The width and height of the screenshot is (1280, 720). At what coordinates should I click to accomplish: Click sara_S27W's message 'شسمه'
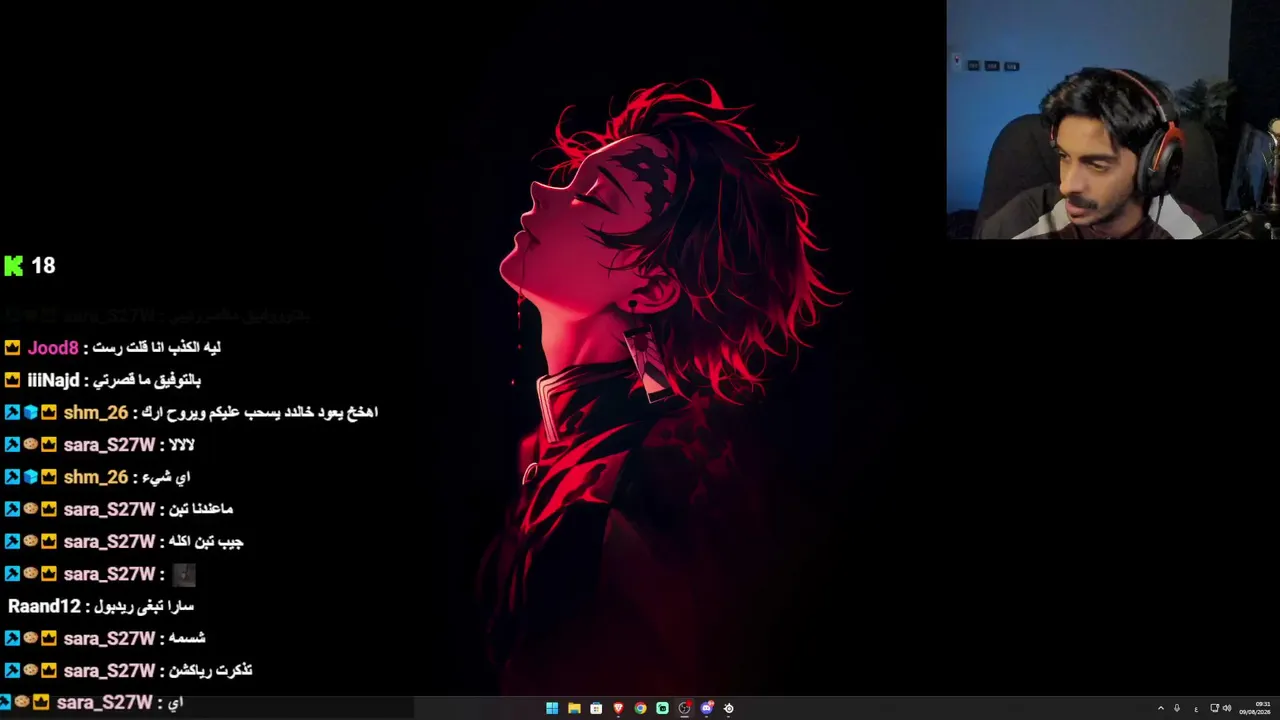[x=186, y=638]
